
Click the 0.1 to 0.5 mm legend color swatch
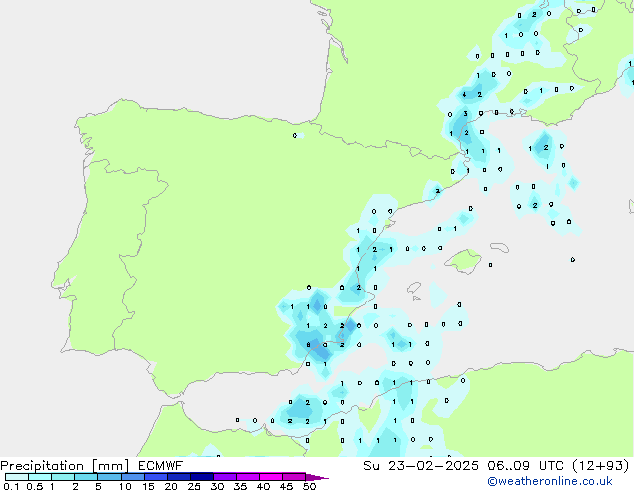coord(17,477)
